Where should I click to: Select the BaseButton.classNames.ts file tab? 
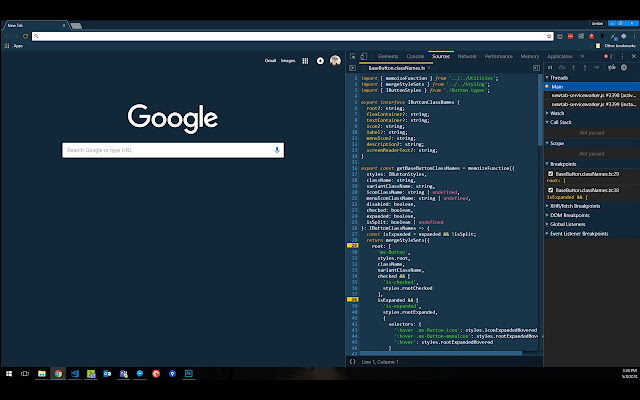point(396,68)
